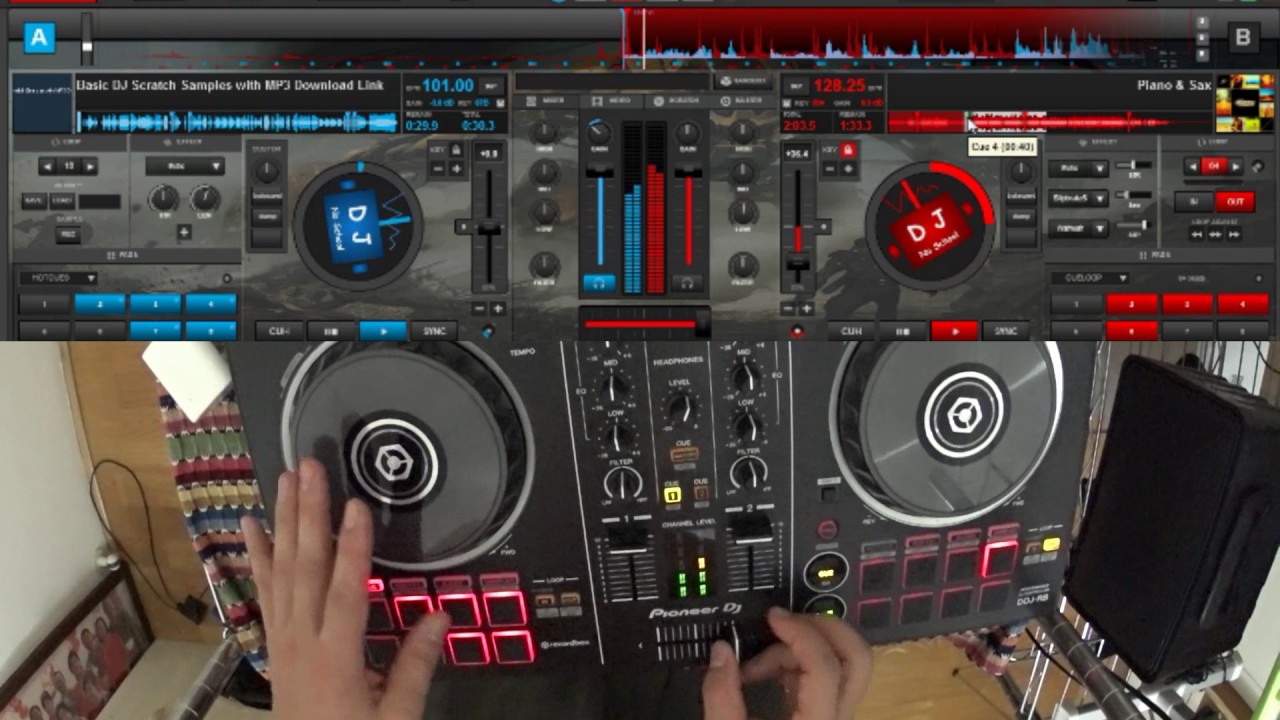The image size is (1280, 720).
Task: Toggle right channel headphone cue icon
Action: pyautogui.click(x=688, y=283)
